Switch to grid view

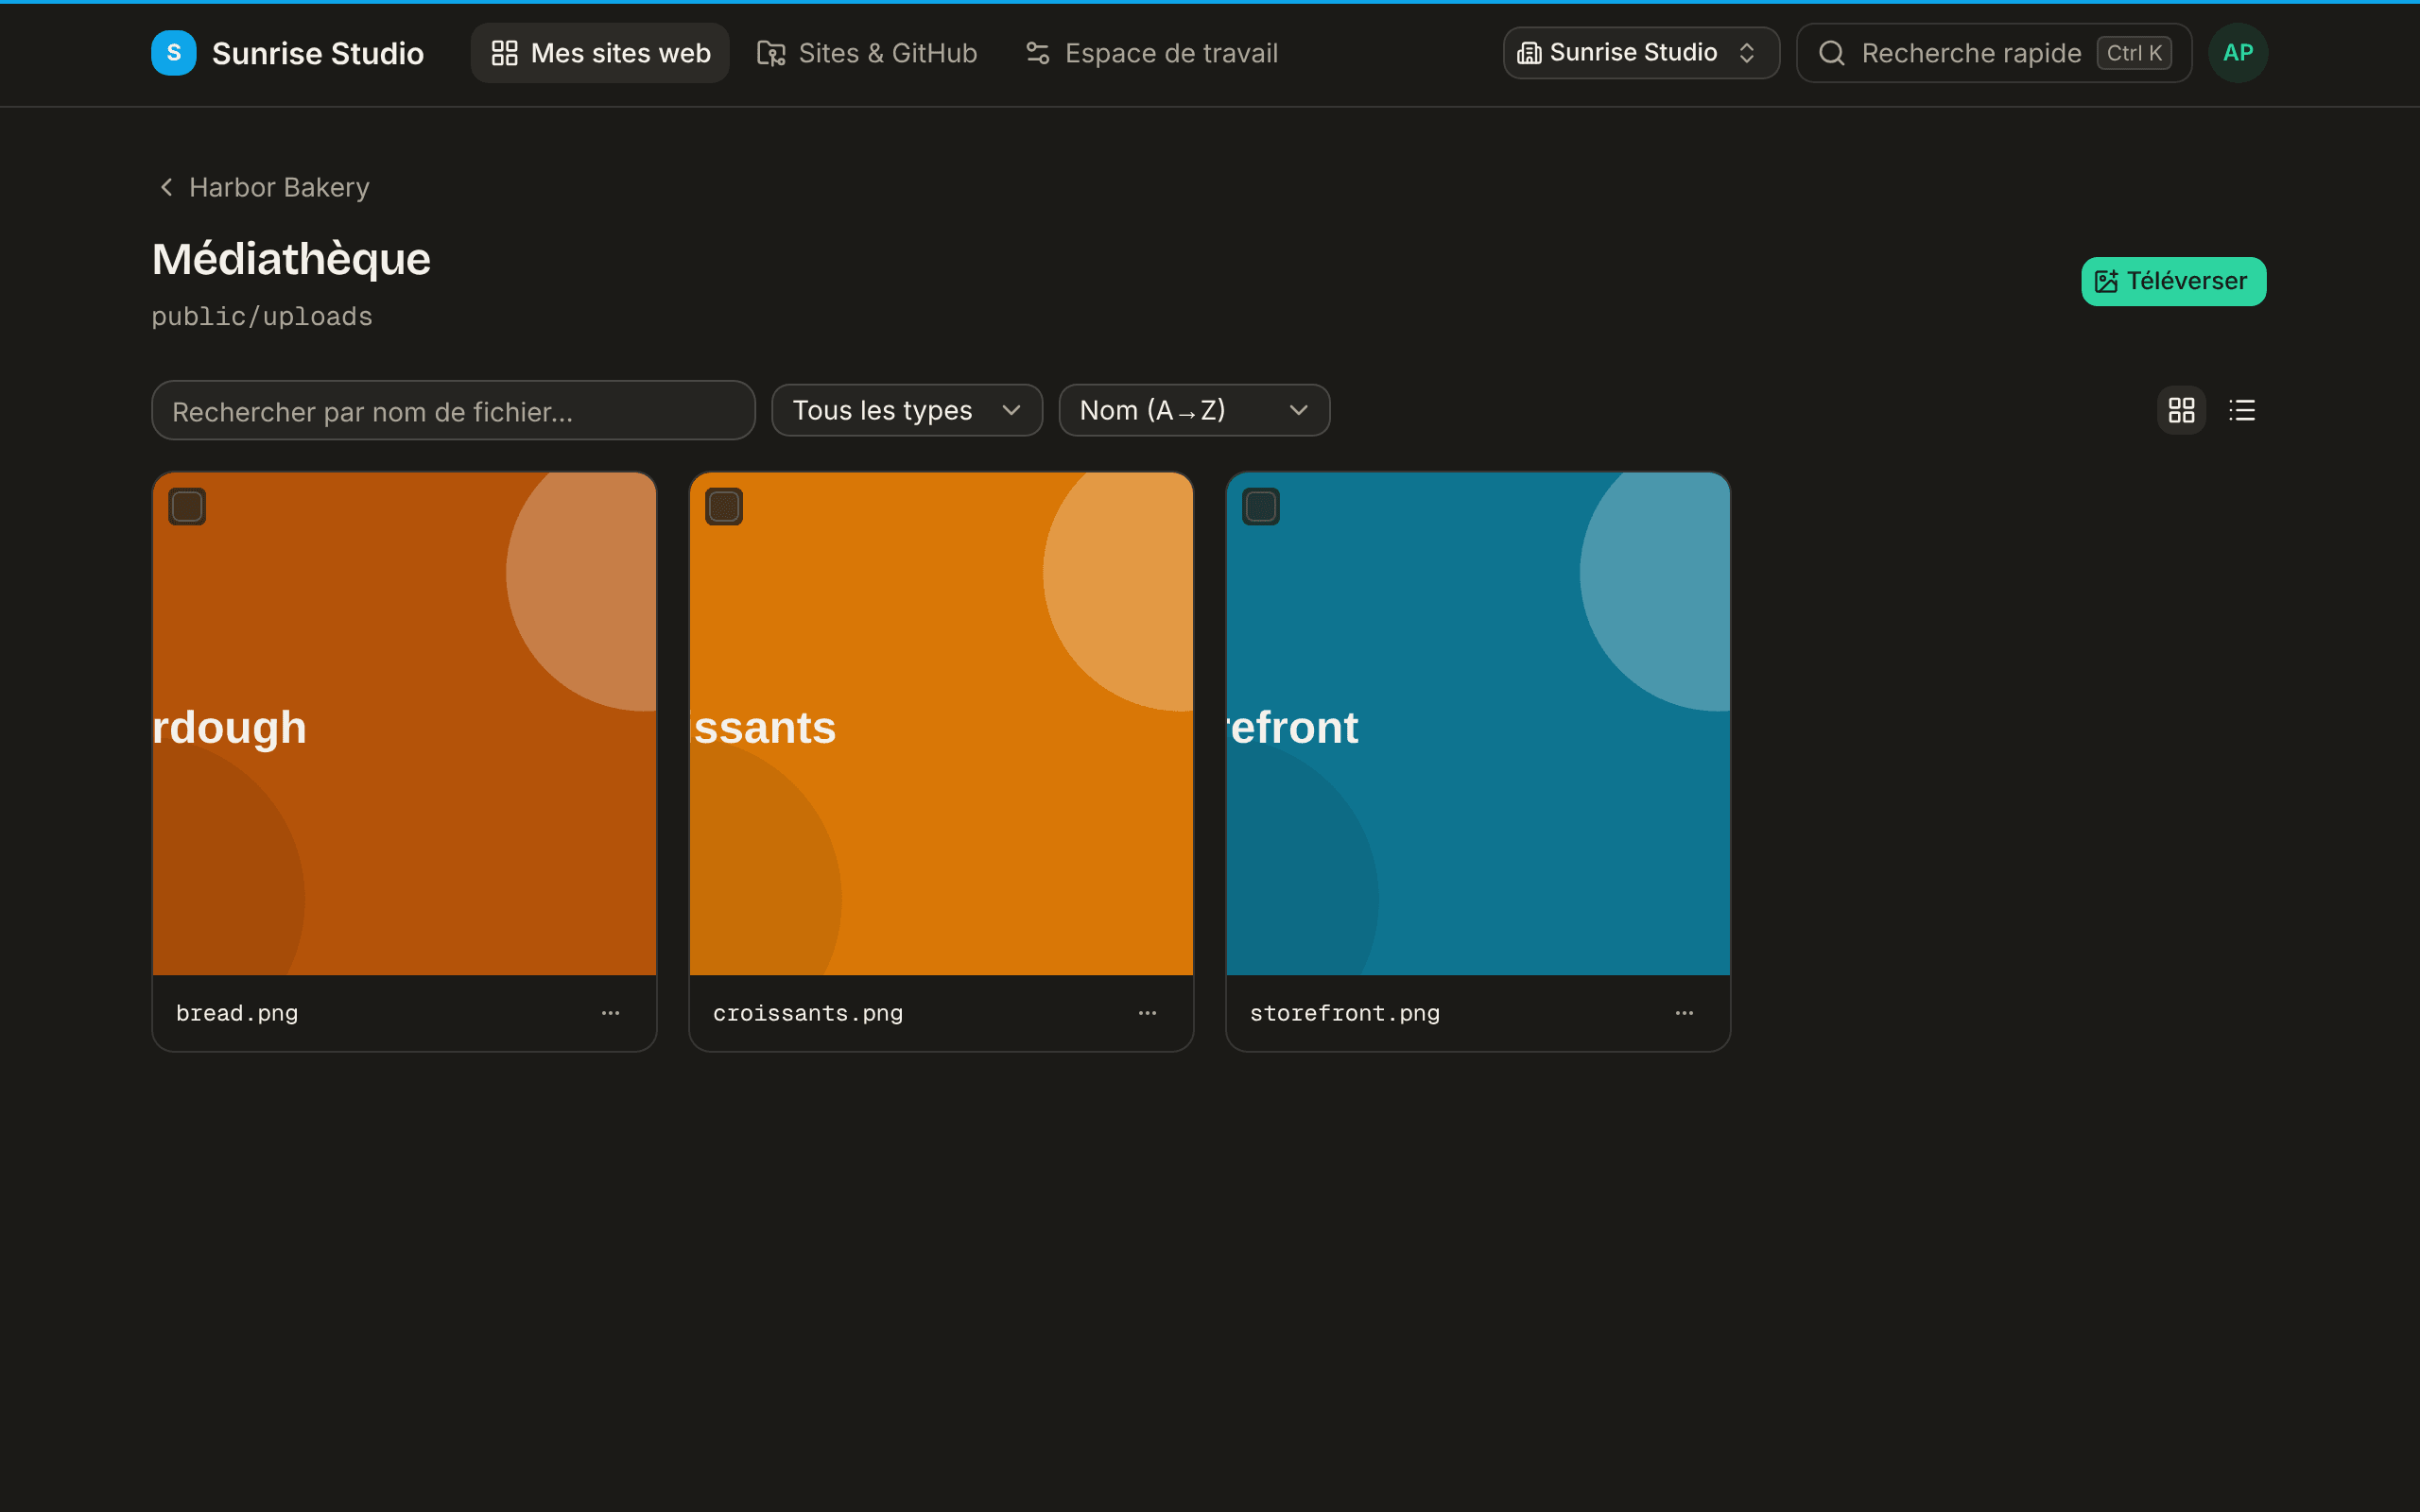(2181, 410)
